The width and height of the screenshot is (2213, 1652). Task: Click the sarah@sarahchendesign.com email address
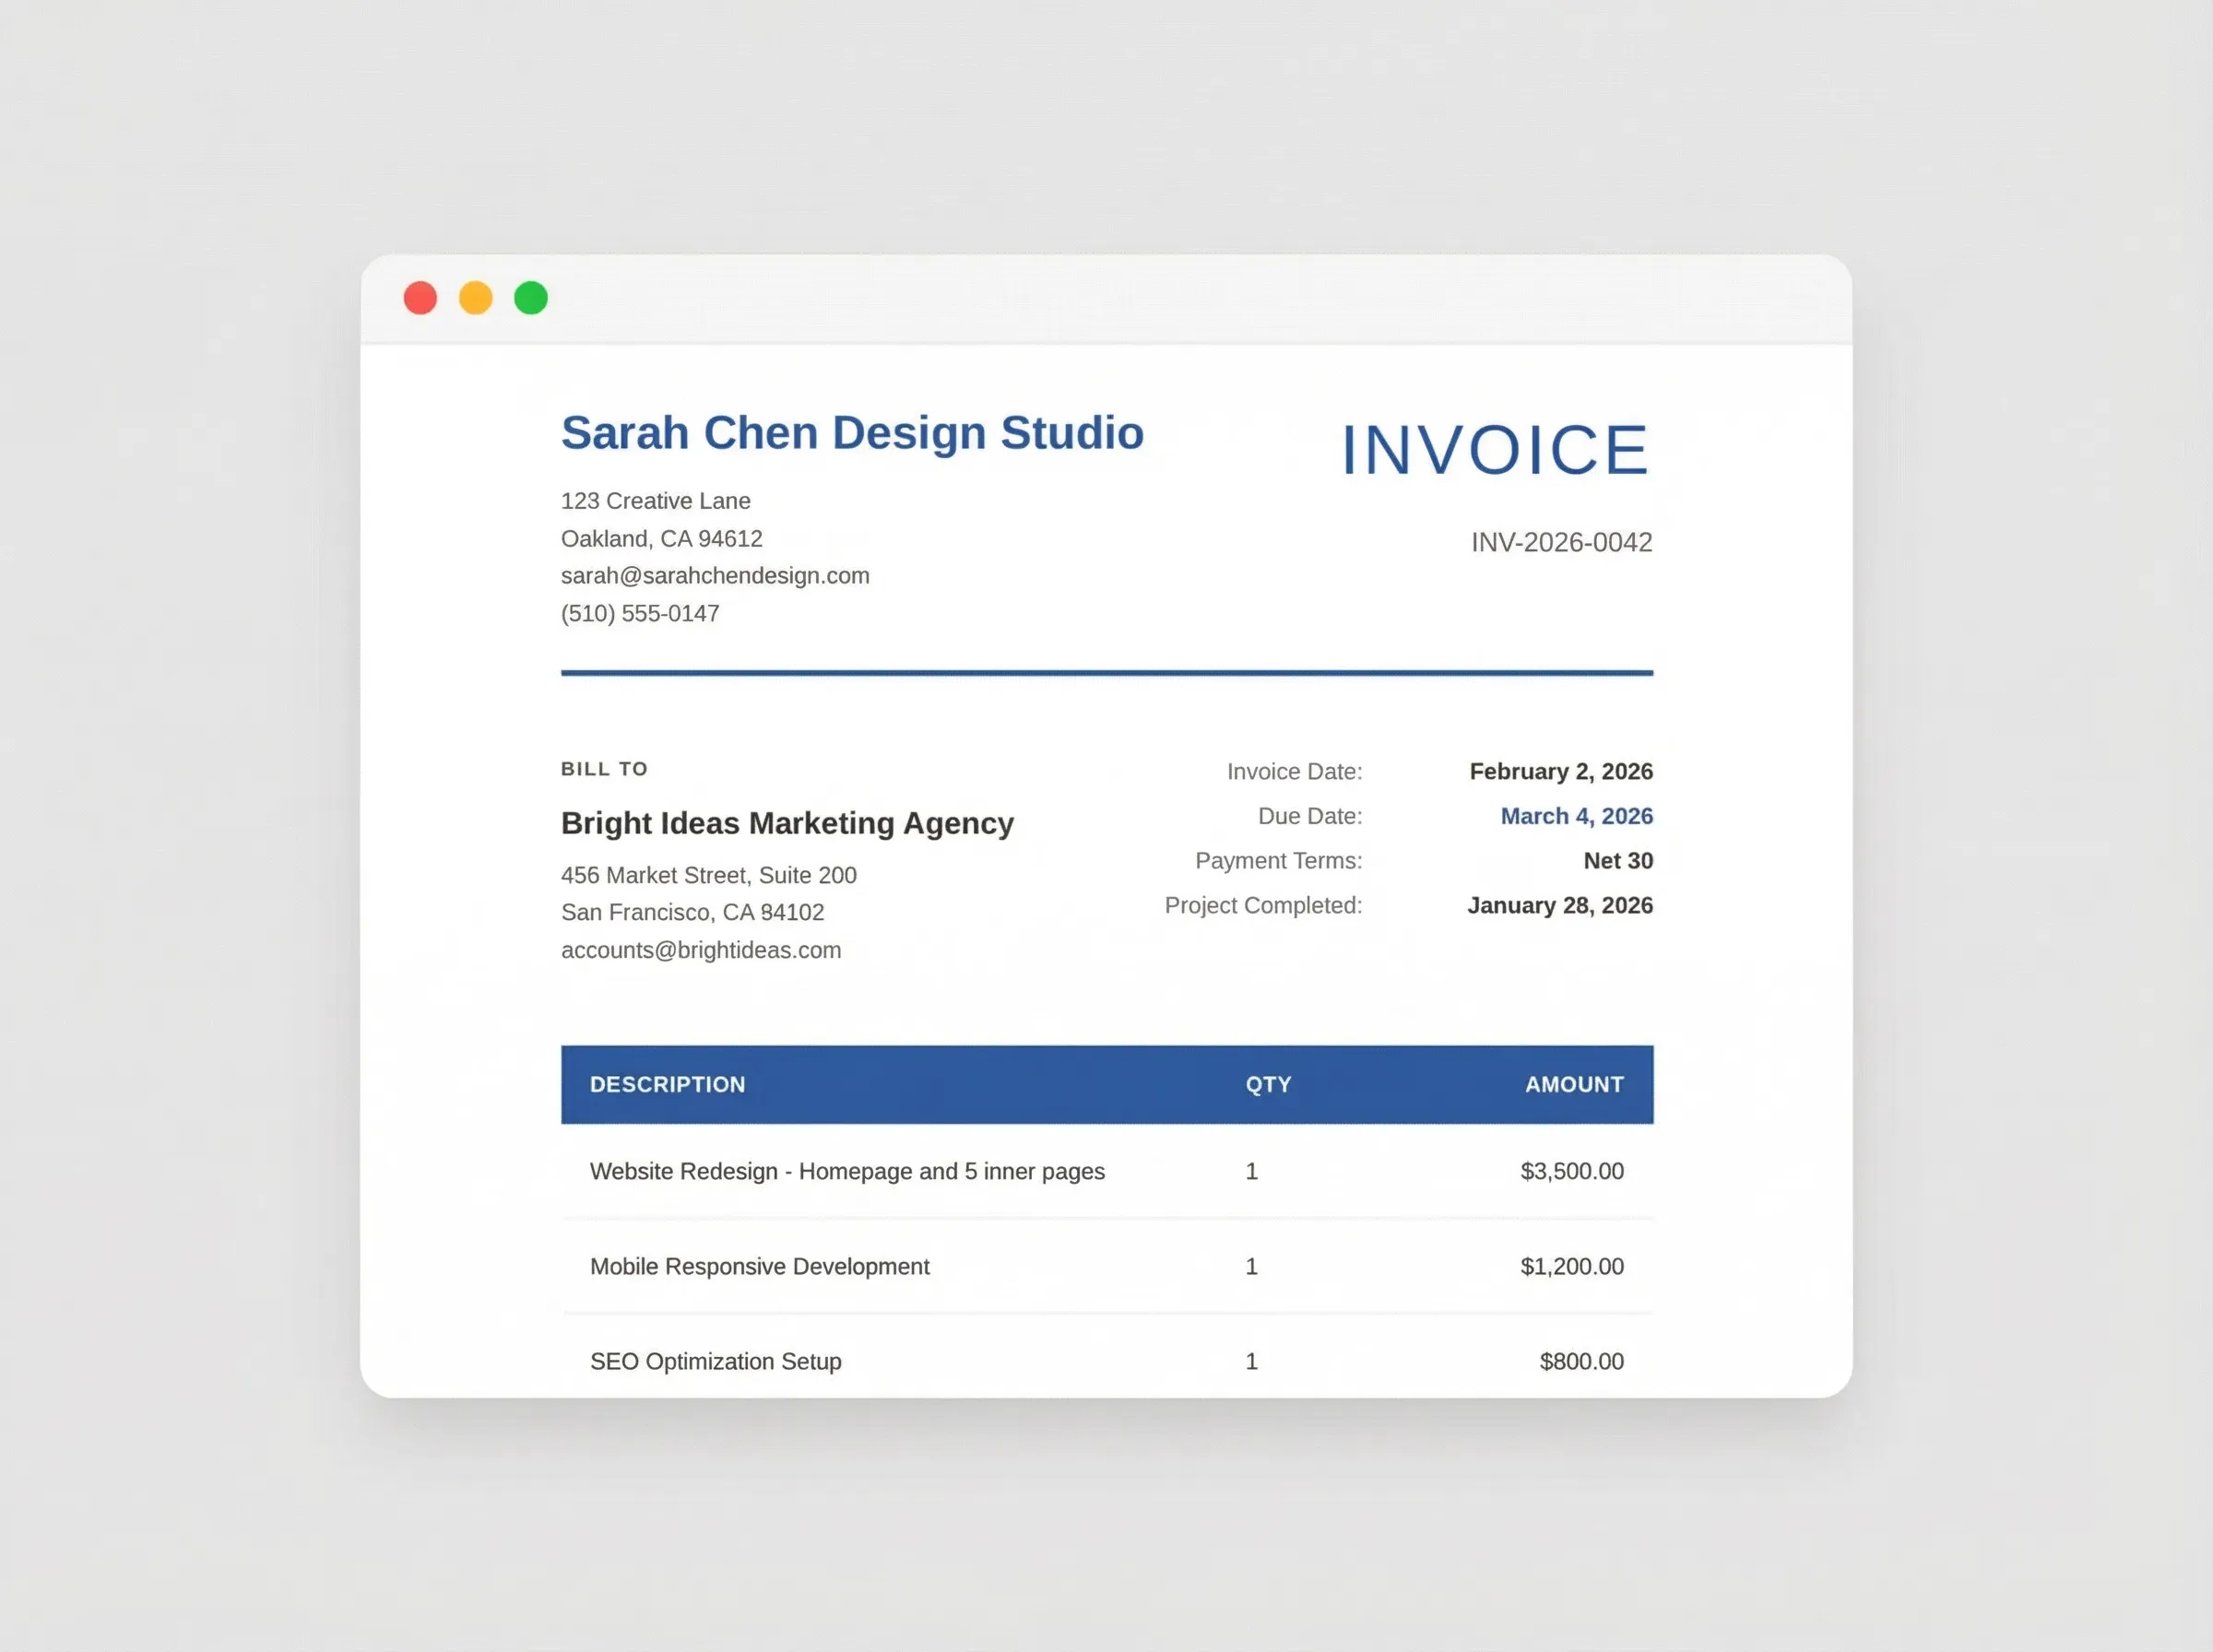715,576
